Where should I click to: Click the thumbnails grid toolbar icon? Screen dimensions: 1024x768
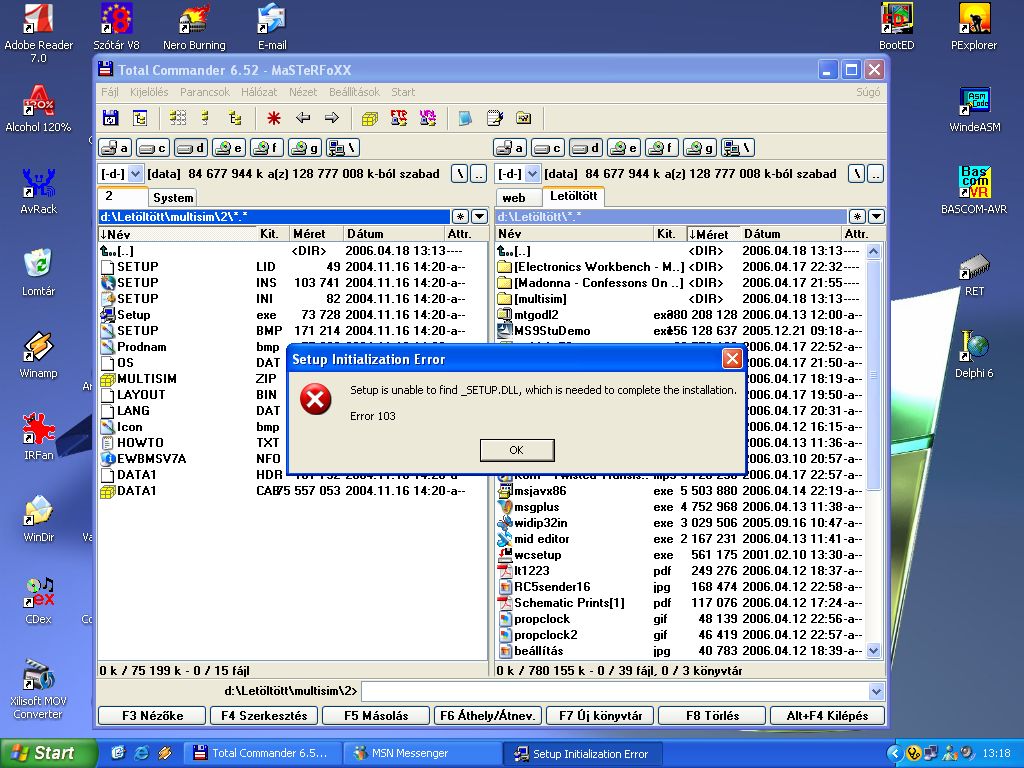[178, 118]
